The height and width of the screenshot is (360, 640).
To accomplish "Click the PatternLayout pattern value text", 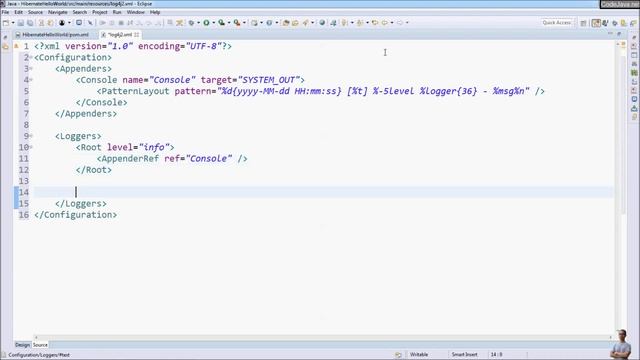I will point(373,91).
